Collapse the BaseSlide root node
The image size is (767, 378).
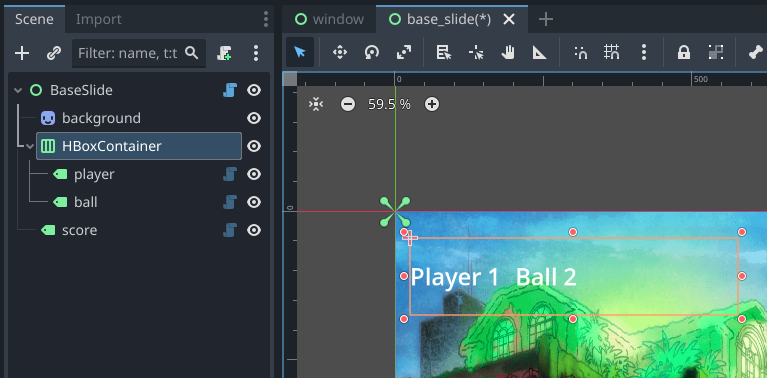[x=18, y=90]
